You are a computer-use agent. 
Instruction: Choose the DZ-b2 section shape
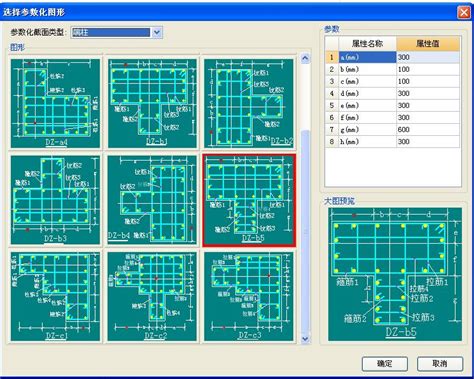pos(249,103)
